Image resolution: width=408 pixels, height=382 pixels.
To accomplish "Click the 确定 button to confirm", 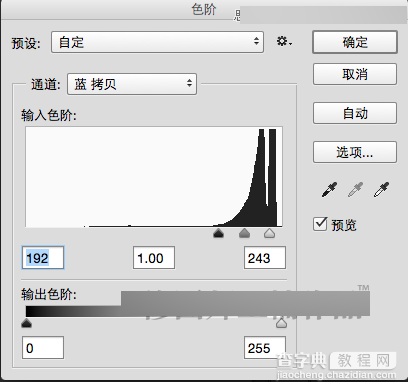I will [355, 42].
